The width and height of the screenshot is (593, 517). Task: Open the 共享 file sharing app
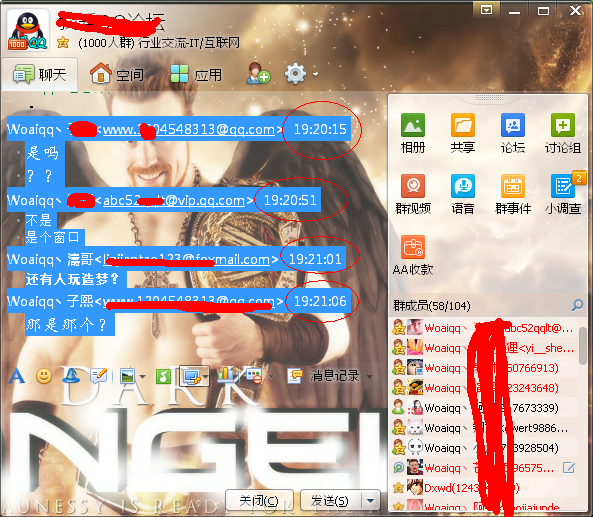point(463,133)
